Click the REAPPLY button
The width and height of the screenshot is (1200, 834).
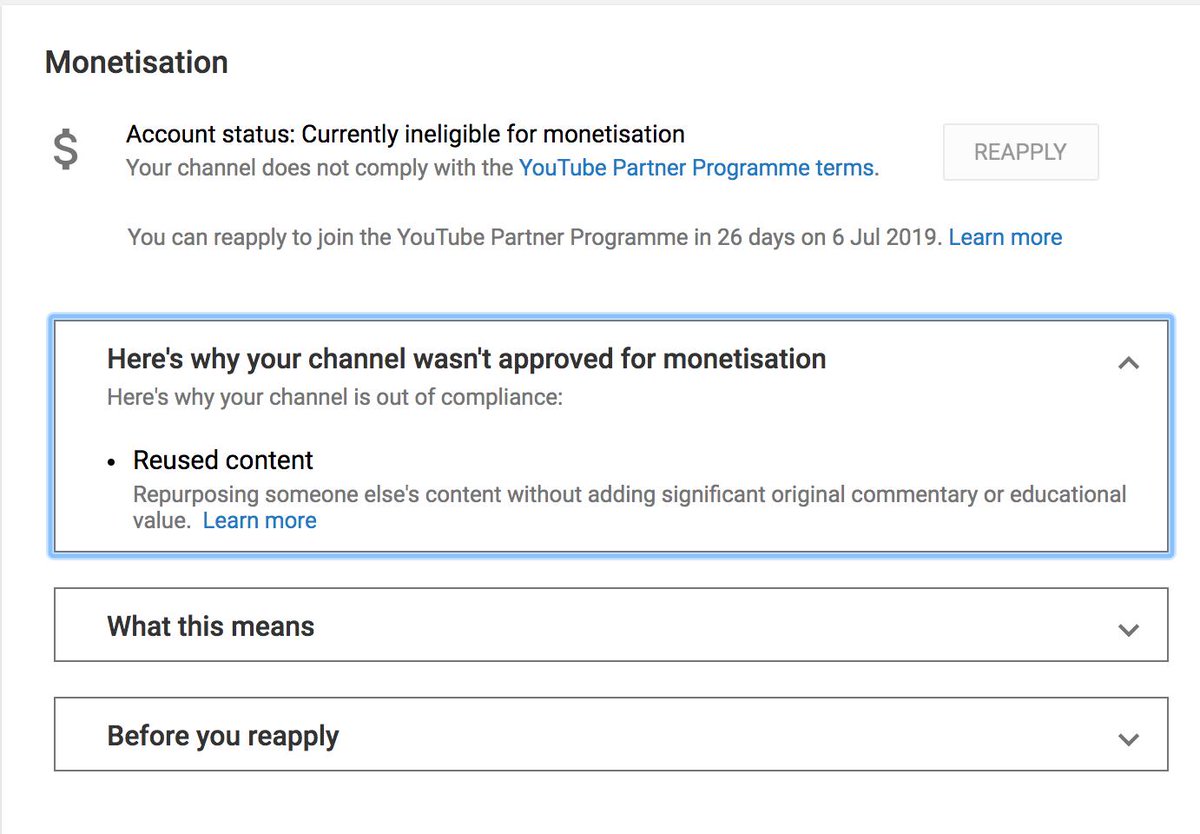coord(1020,152)
